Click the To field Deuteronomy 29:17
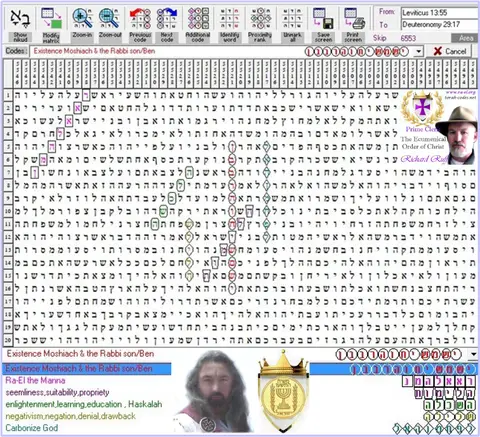The width and height of the screenshot is (480, 437). click(x=439, y=25)
